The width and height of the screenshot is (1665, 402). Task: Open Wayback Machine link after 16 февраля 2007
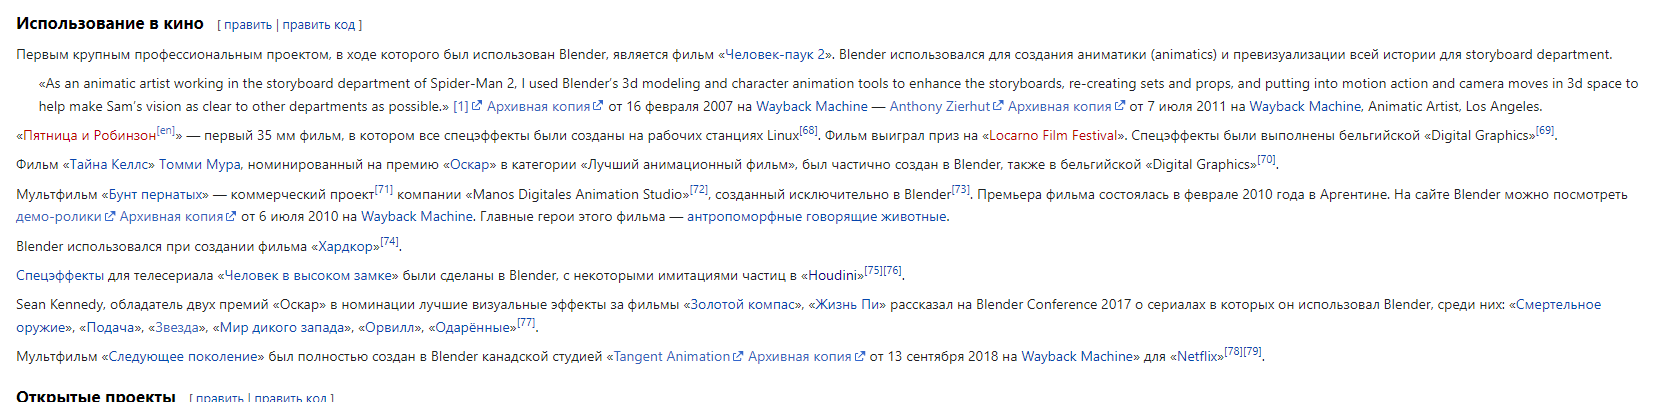pyautogui.click(x=812, y=106)
